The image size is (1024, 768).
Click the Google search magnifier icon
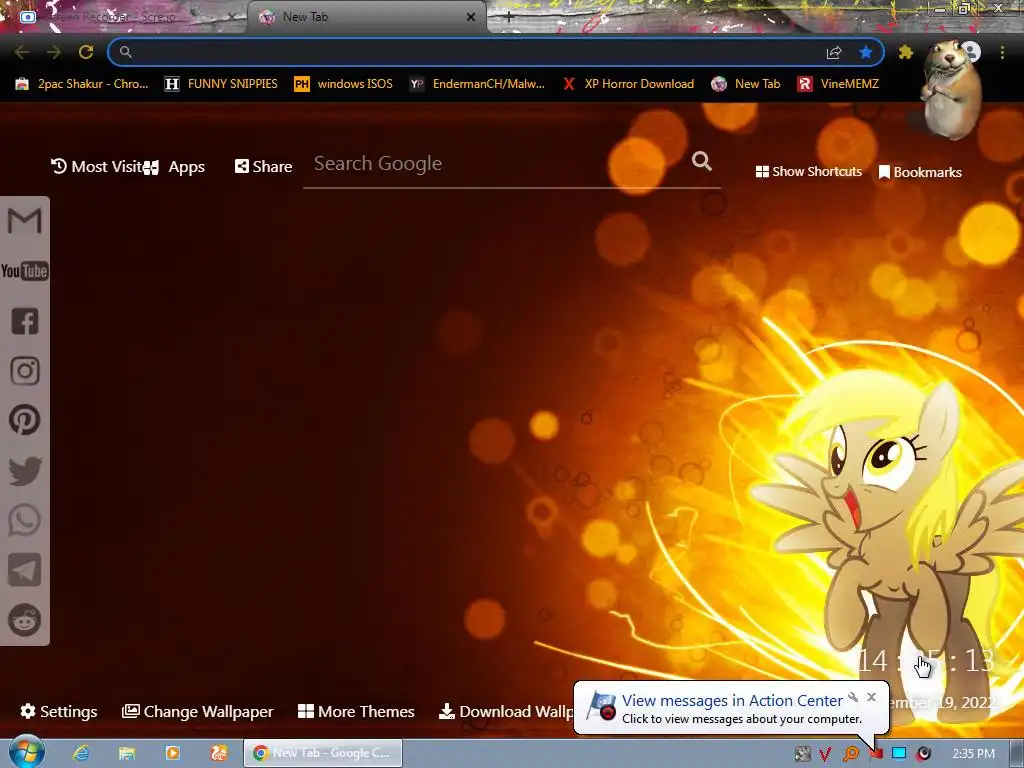(702, 161)
